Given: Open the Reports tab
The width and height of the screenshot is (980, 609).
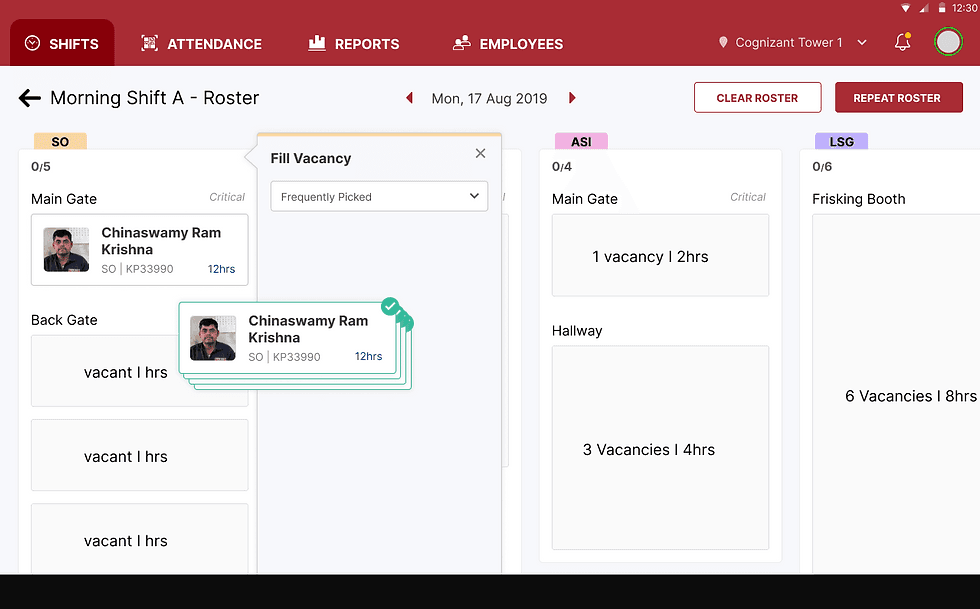Looking at the screenshot, I should (x=354, y=44).
